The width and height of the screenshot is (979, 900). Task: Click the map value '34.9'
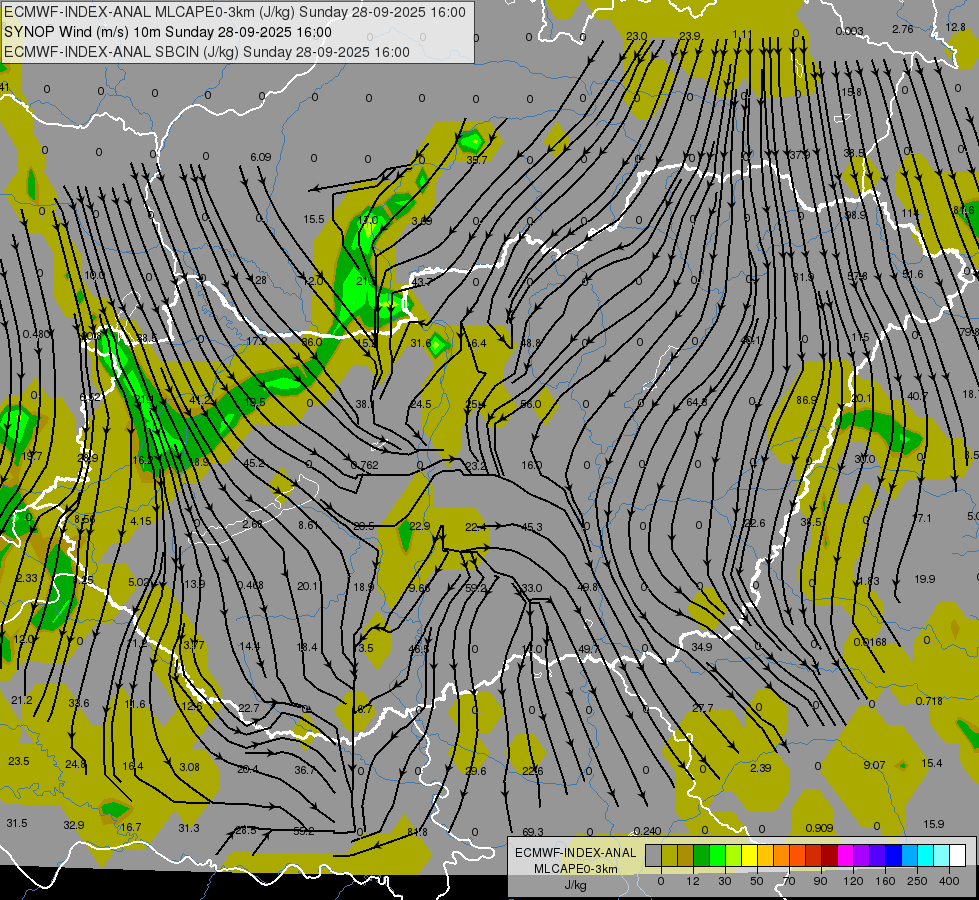[702, 647]
